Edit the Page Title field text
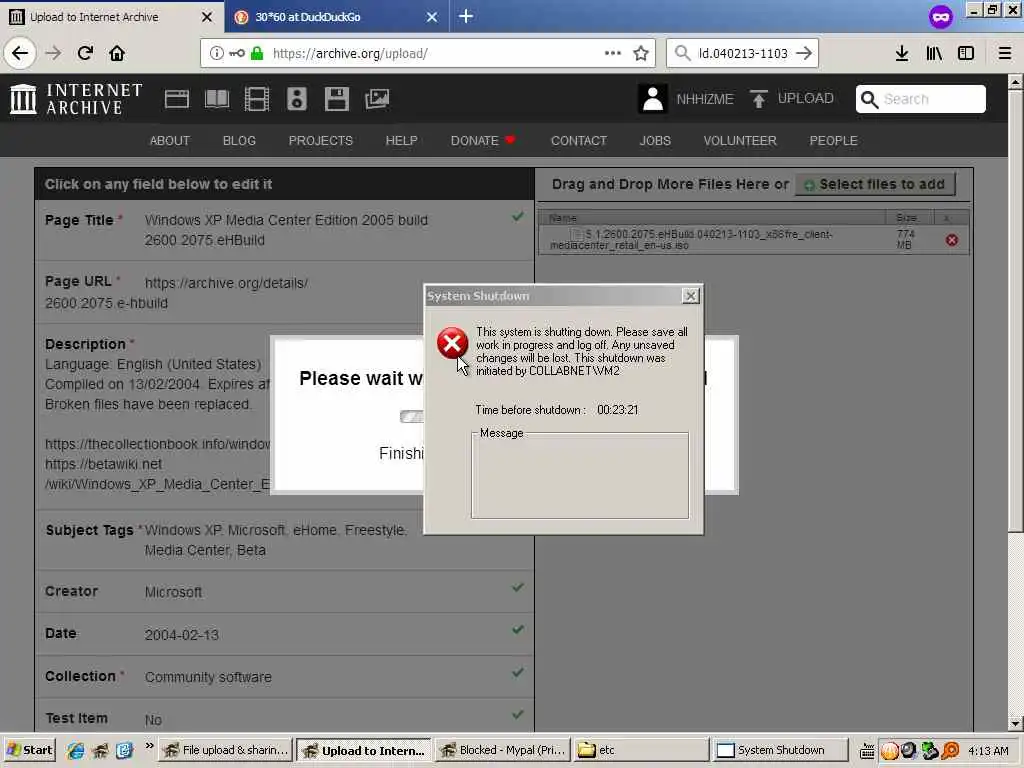This screenshot has height=768, width=1024. click(x=286, y=230)
